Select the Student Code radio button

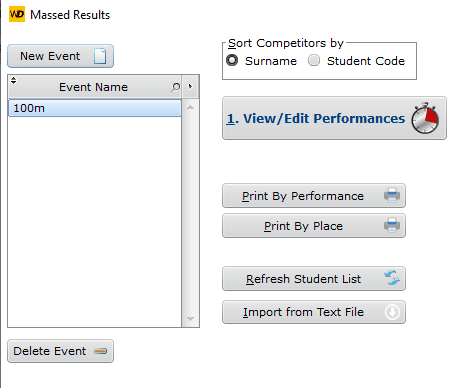pos(314,60)
